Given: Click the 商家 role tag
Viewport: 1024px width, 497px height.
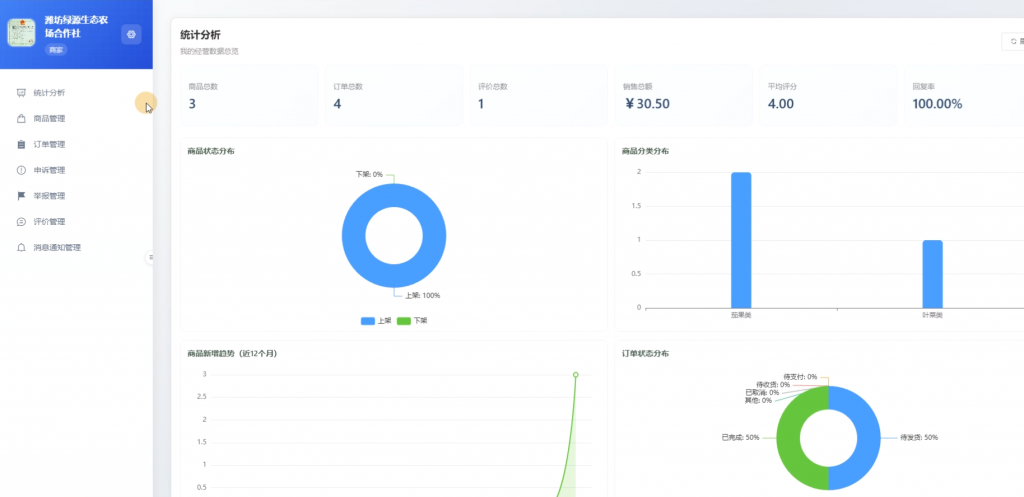Looking at the screenshot, I should (x=56, y=50).
